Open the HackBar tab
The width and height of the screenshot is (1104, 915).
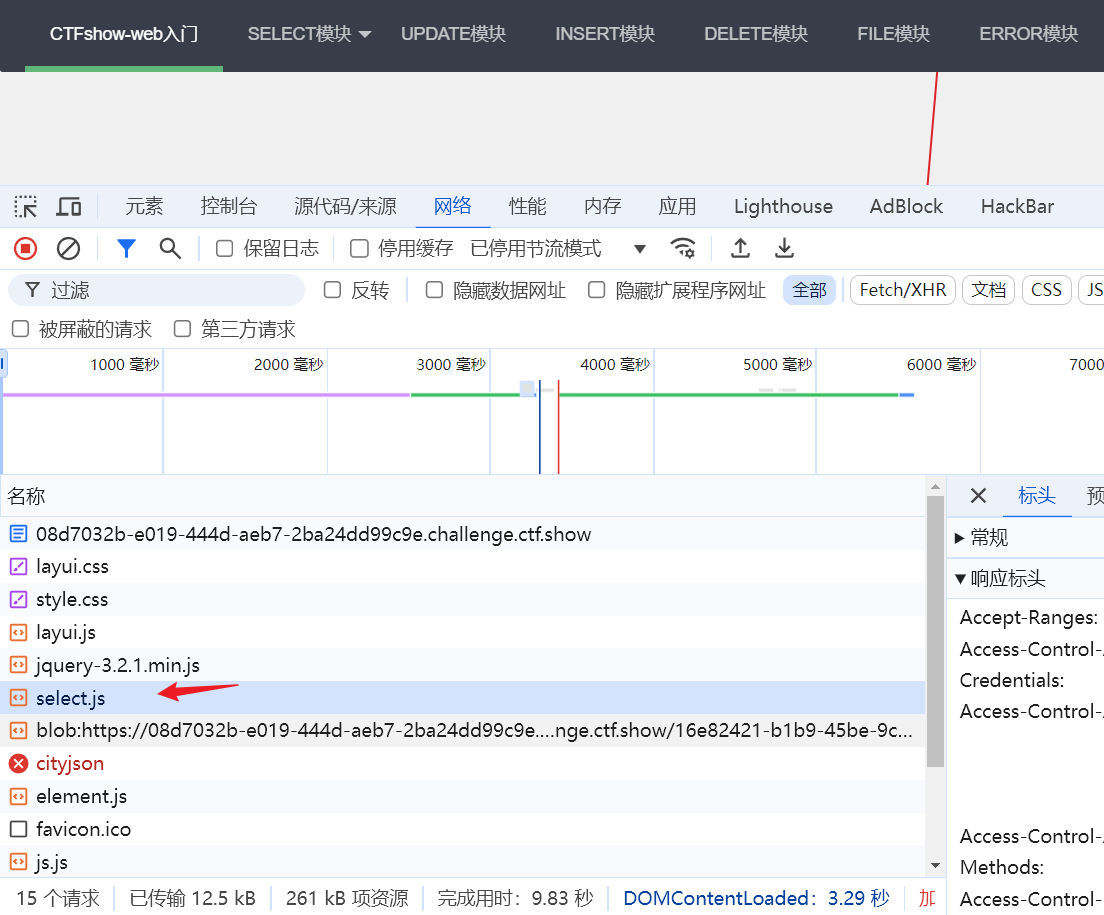pos(1017,206)
